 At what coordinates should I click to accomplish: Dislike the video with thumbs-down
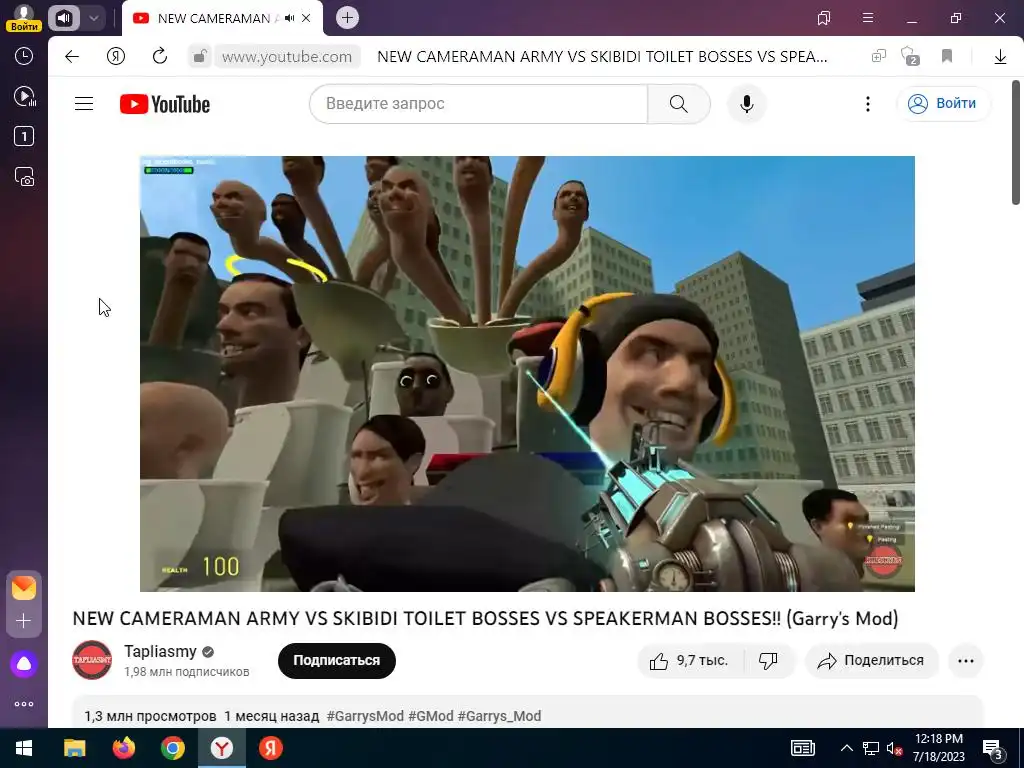pyautogui.click(x=769, y=661)
